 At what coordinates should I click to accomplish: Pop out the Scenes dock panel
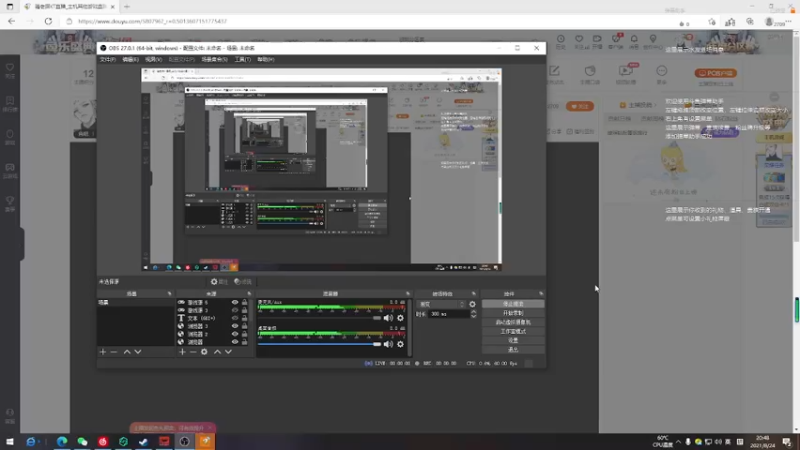[x=169, y=294]
